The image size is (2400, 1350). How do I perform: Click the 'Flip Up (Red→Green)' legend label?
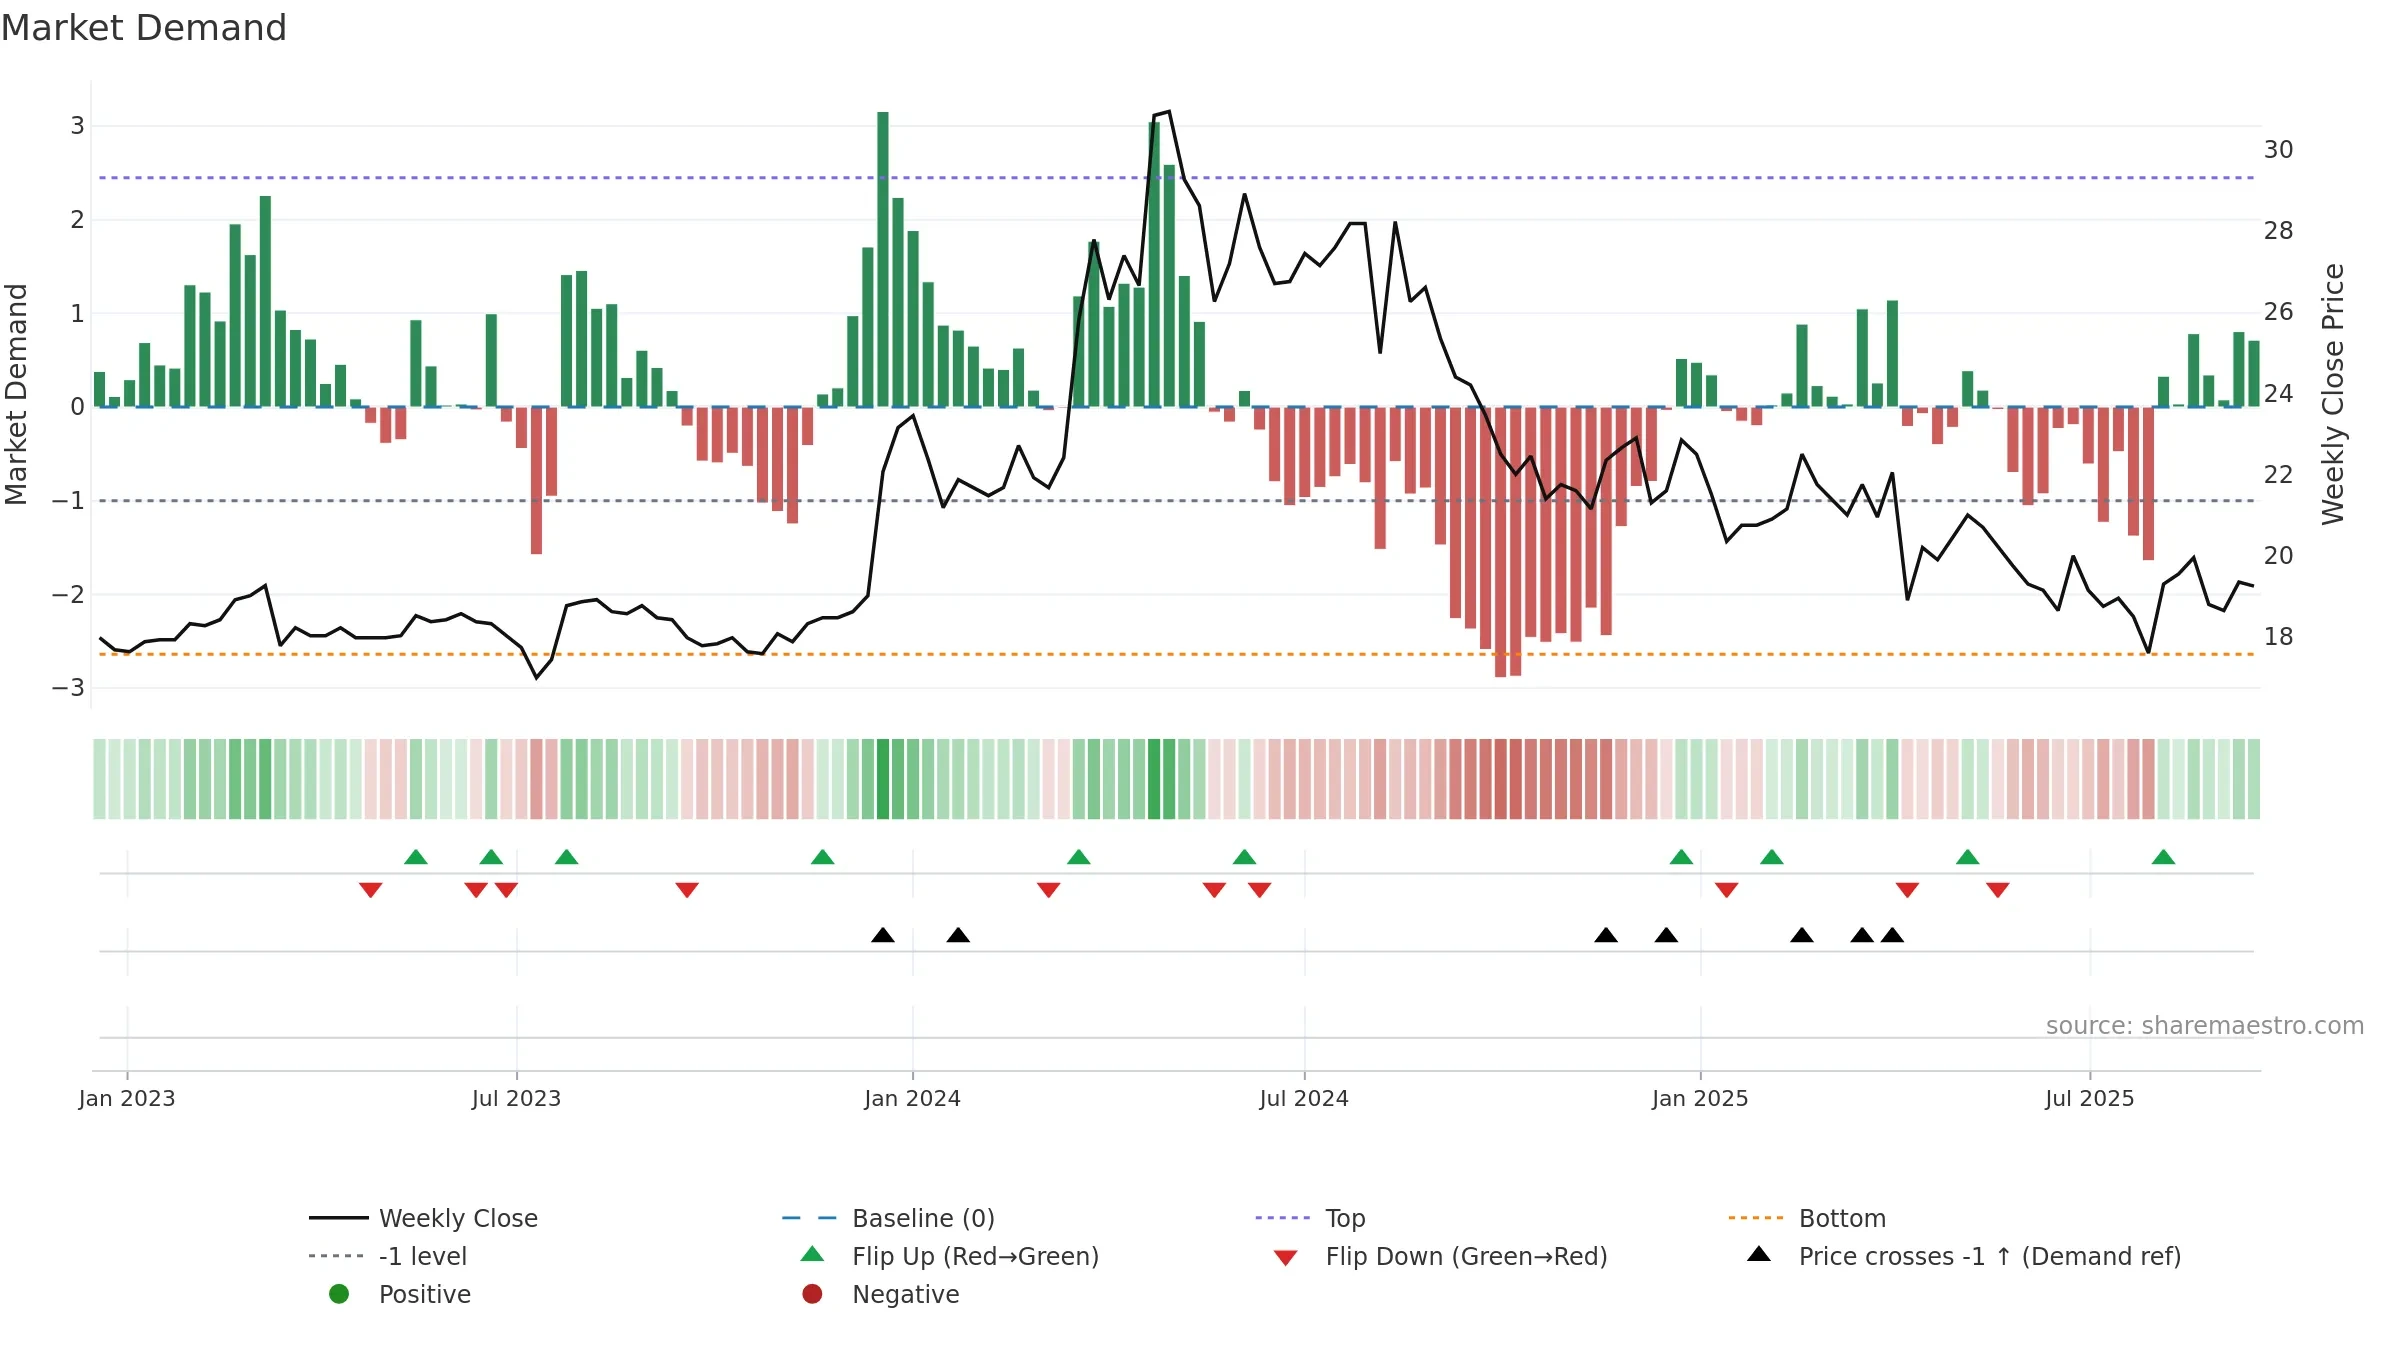tap(975, 1256)
